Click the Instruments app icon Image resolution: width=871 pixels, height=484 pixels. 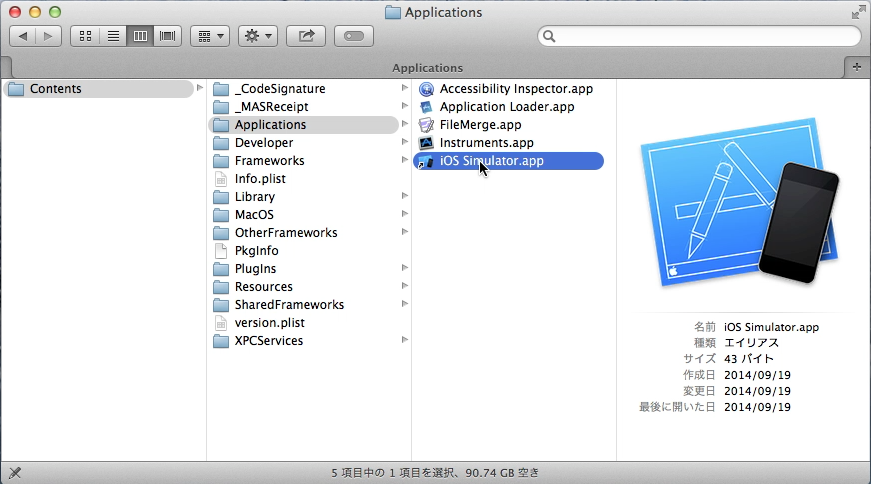coord(426,143)
